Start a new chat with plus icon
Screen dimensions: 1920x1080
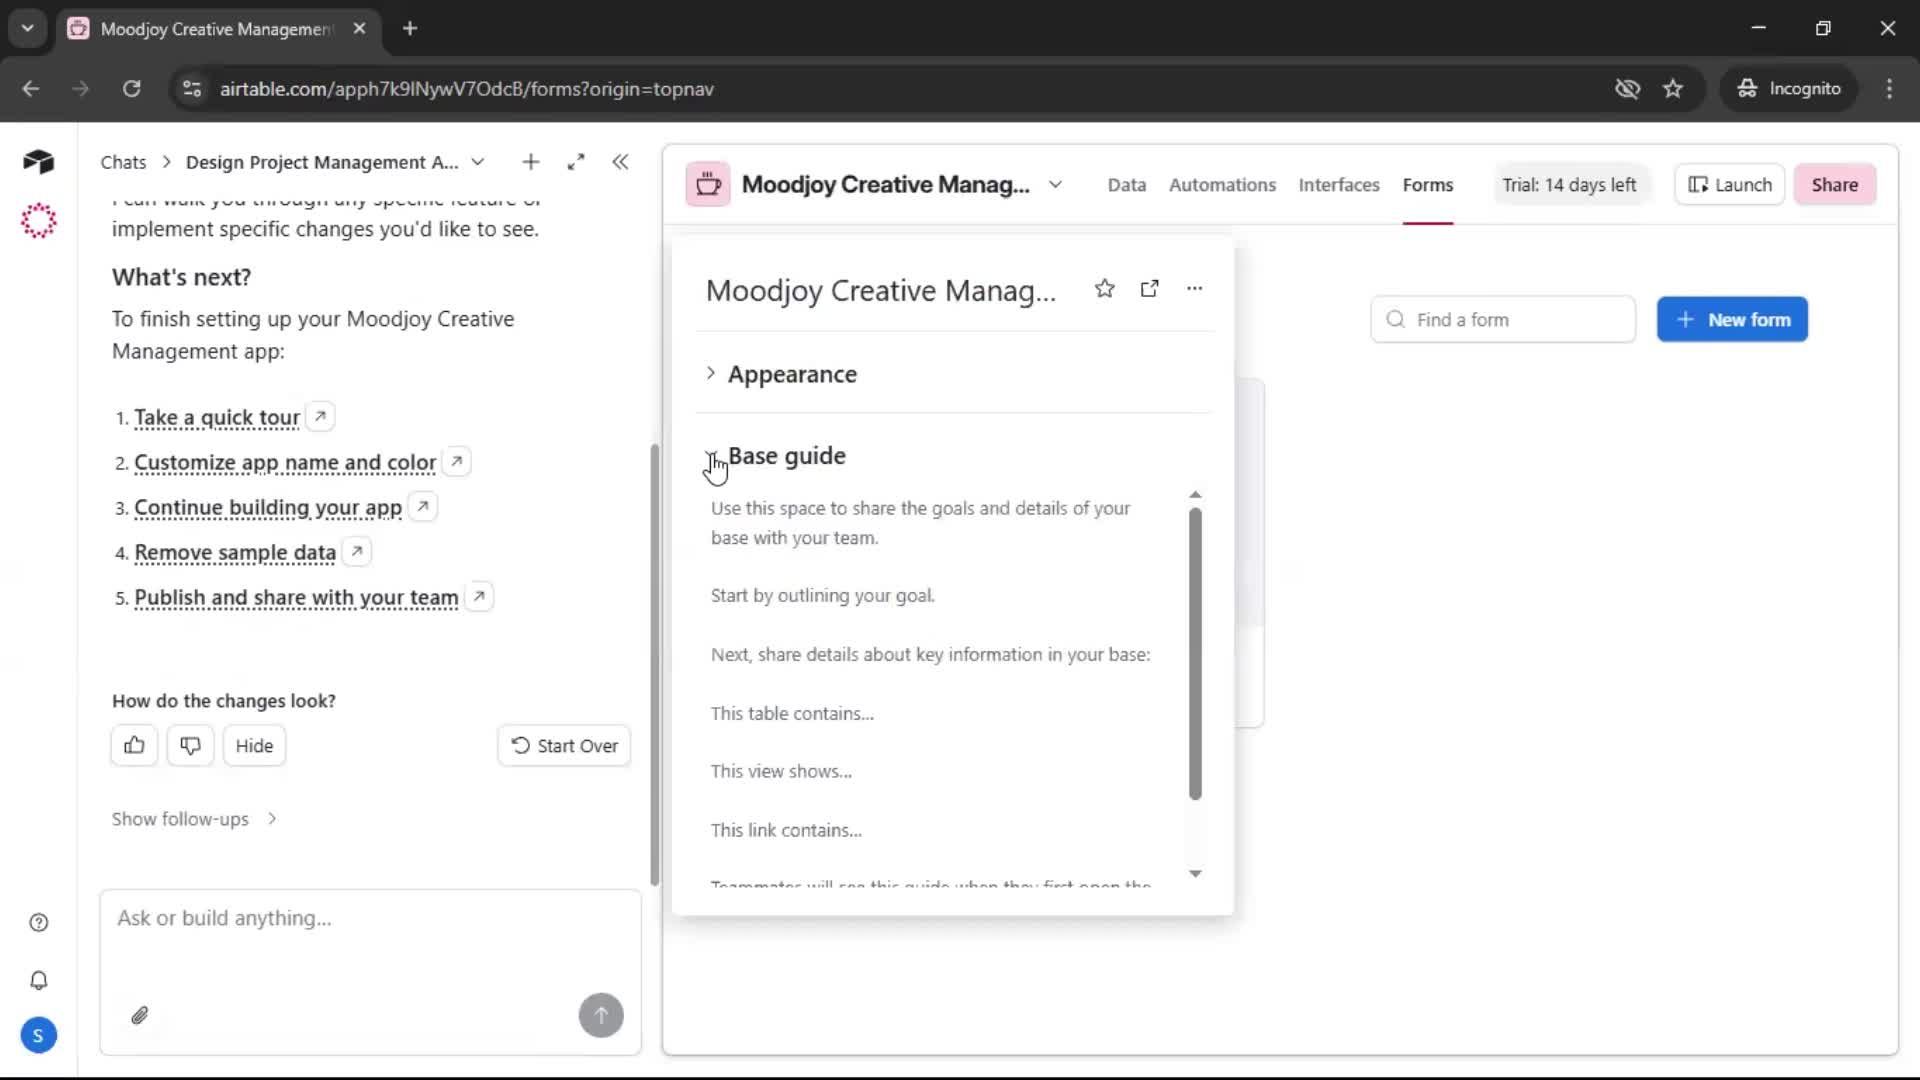point(531,162)
